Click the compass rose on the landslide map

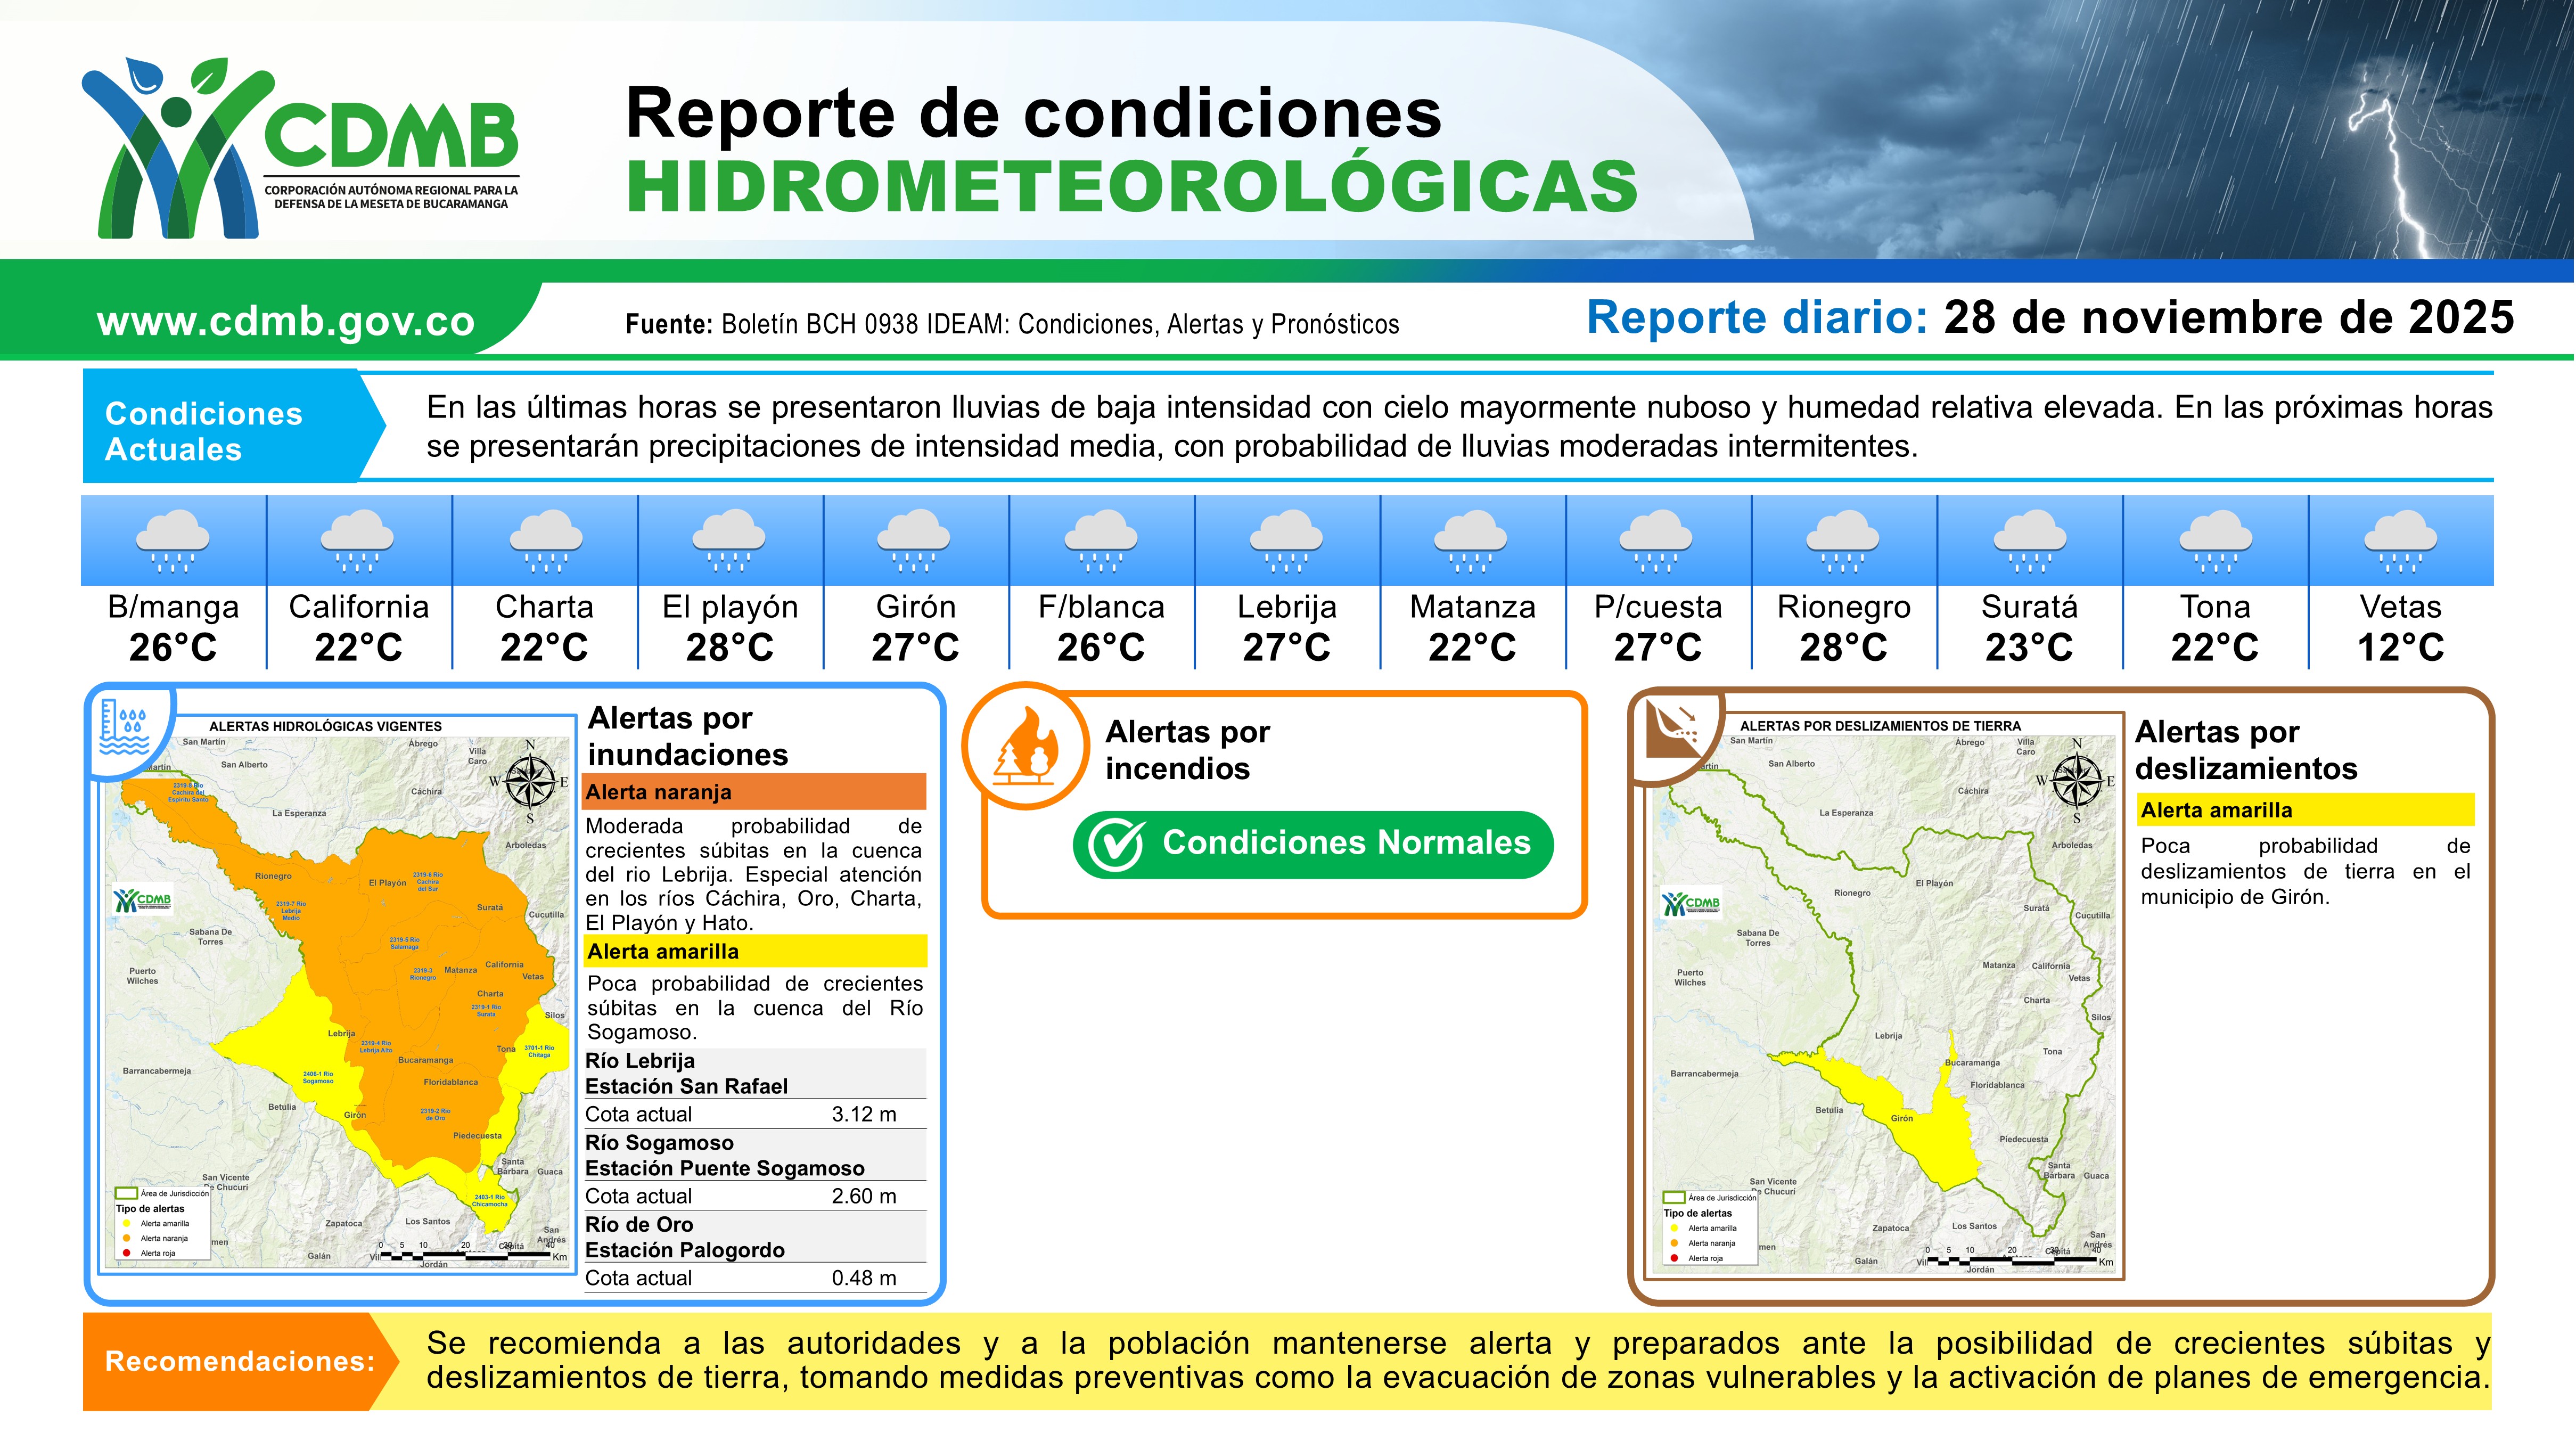(x=2076, y=780)
